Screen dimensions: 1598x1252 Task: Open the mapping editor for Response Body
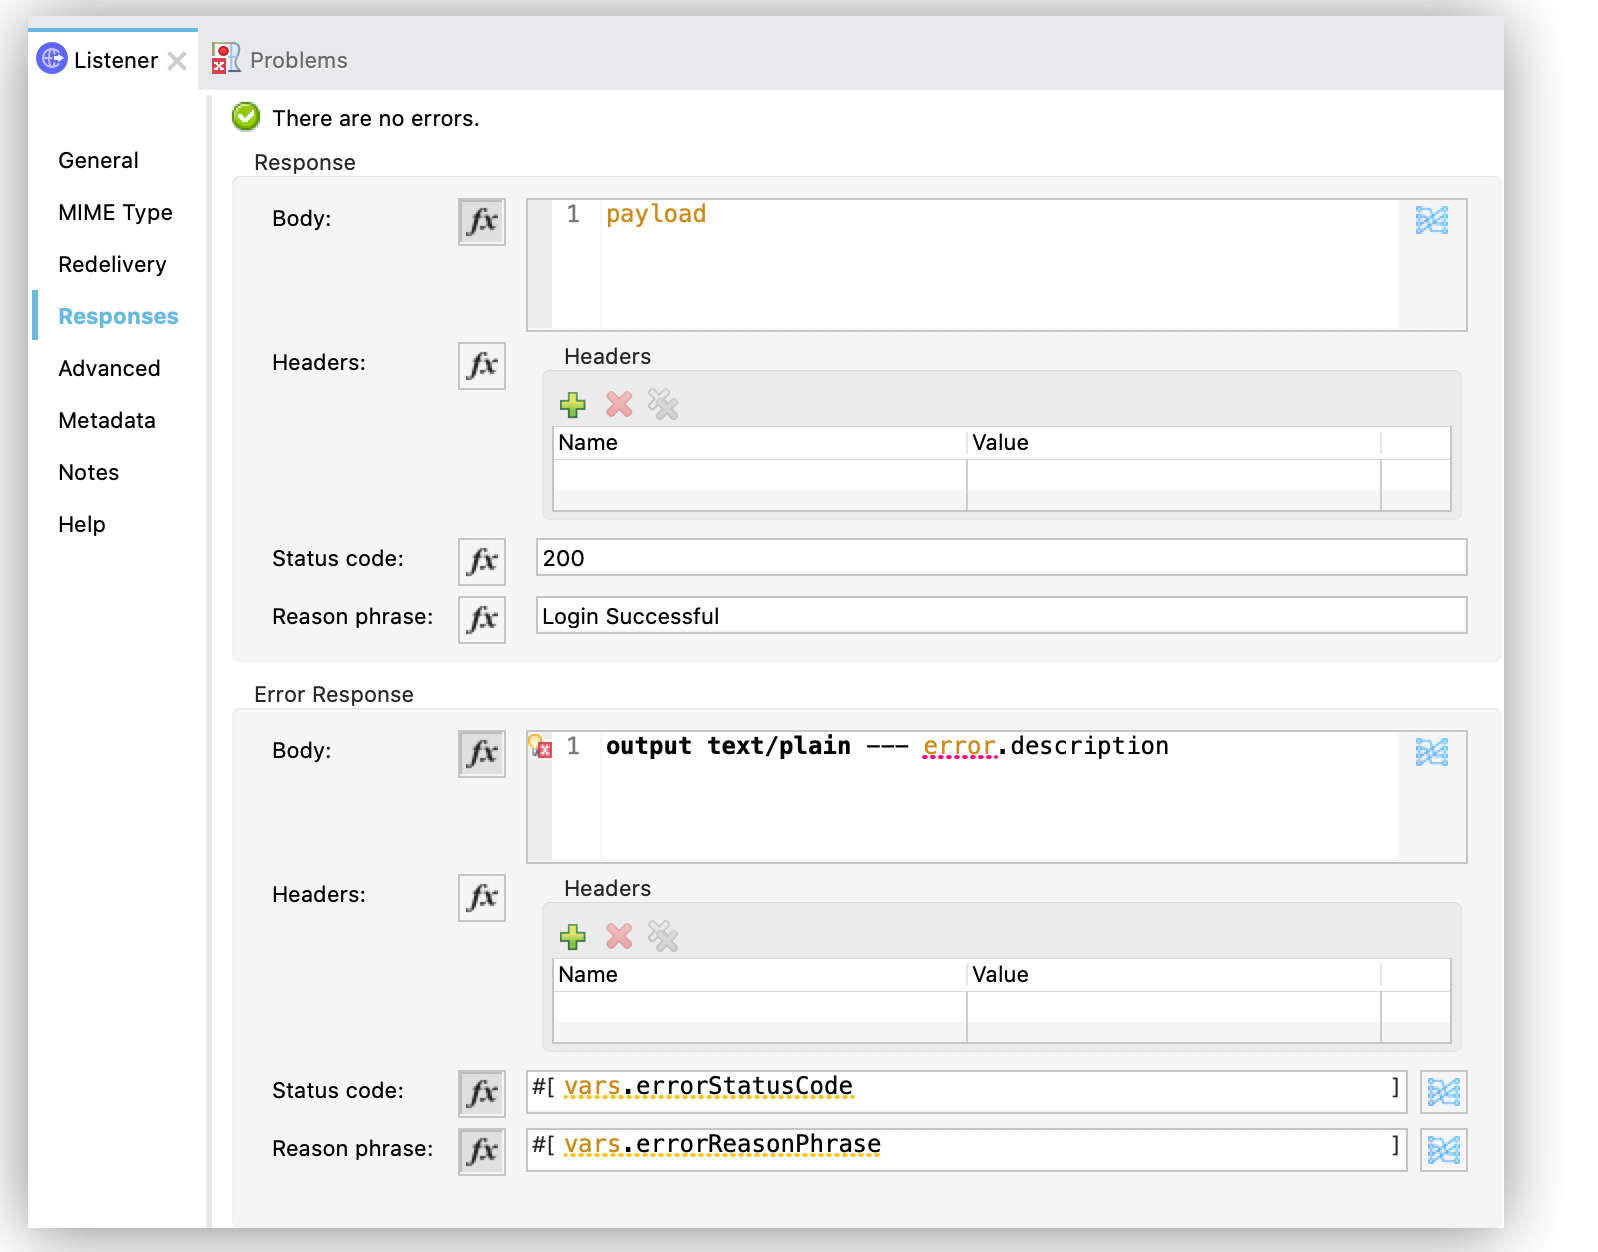(x=1431, y=220)
